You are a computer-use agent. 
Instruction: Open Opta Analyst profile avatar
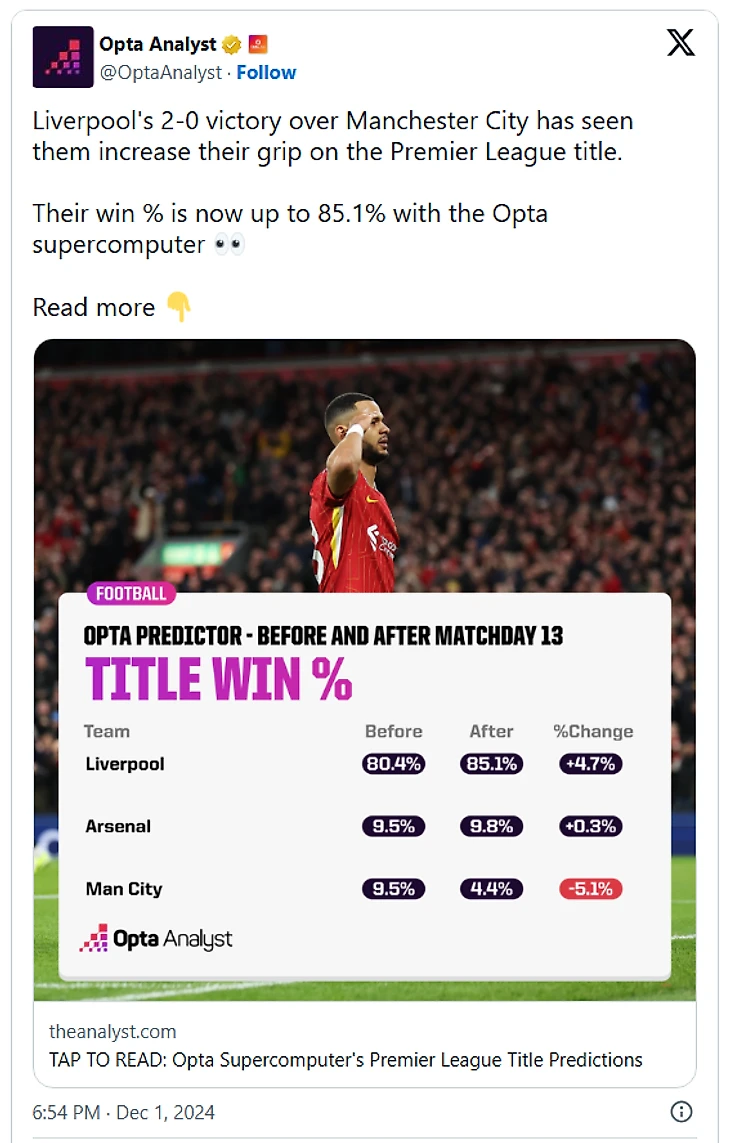pyautogui.click(x=63, y=57)
